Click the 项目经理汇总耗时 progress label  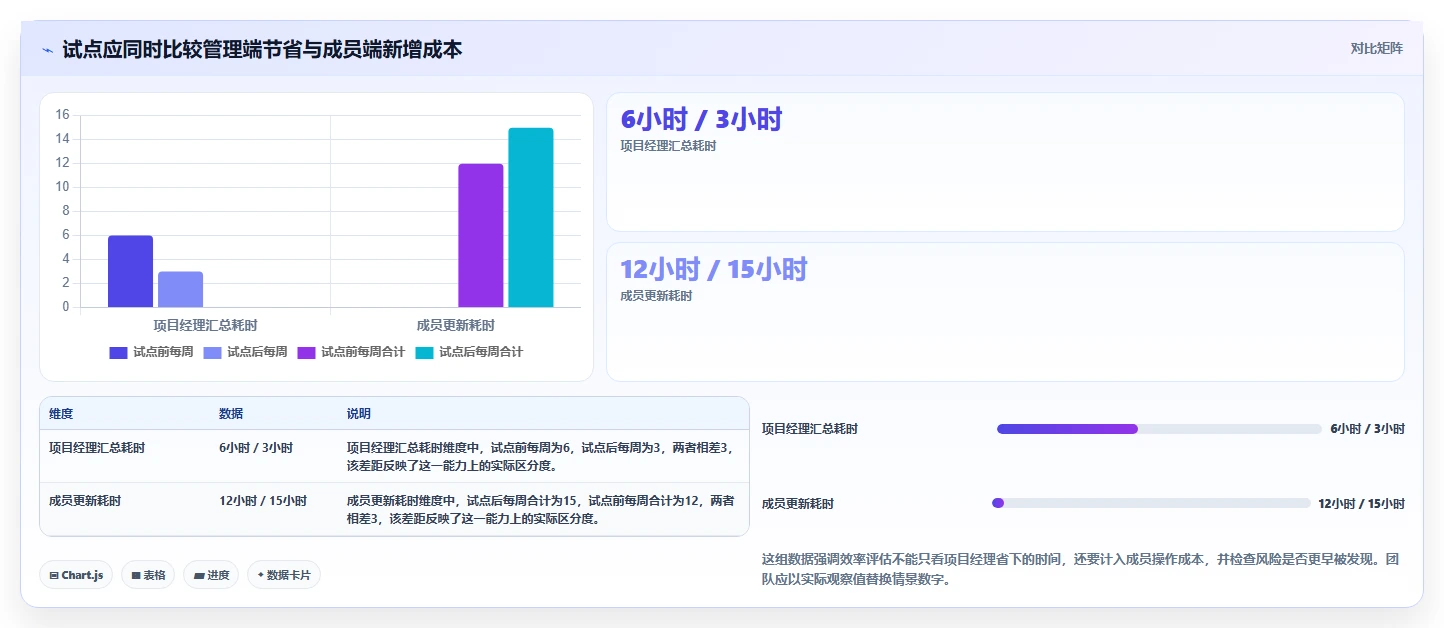810,429
